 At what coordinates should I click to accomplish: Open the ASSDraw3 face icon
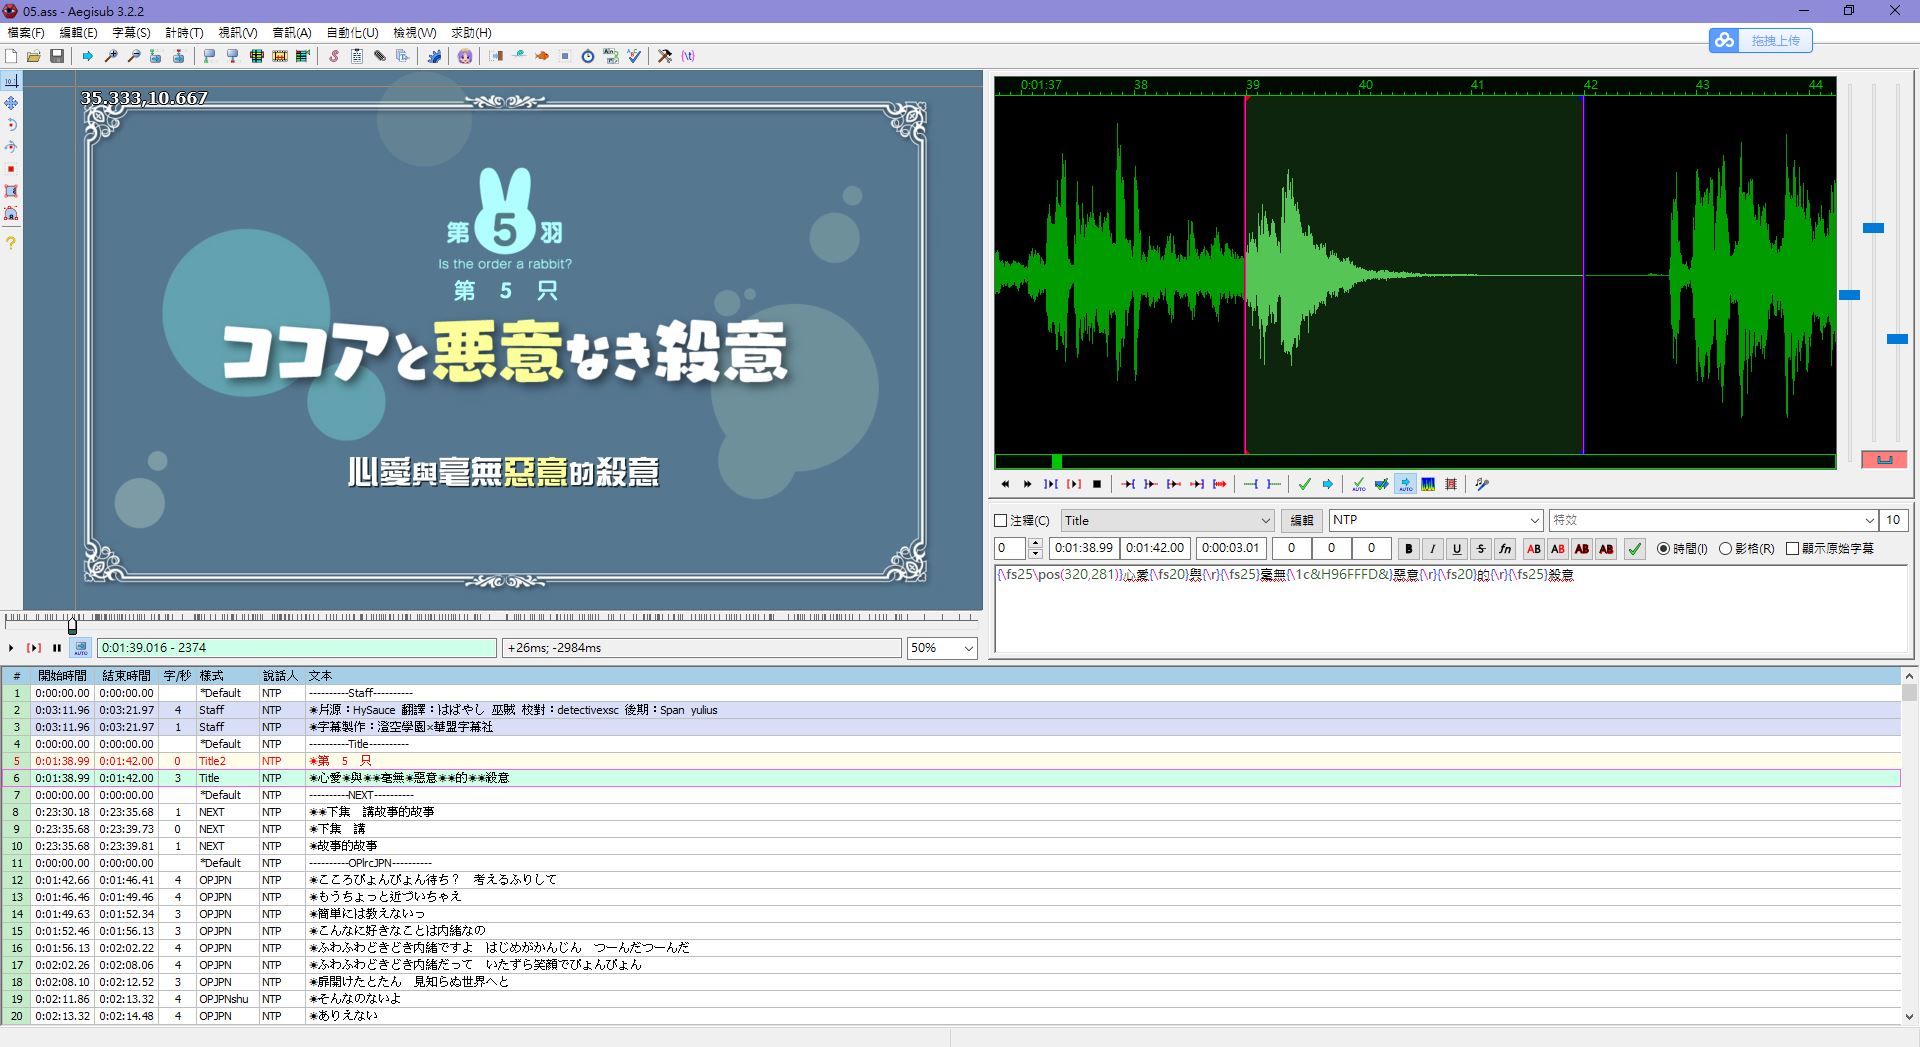[465, 56]
